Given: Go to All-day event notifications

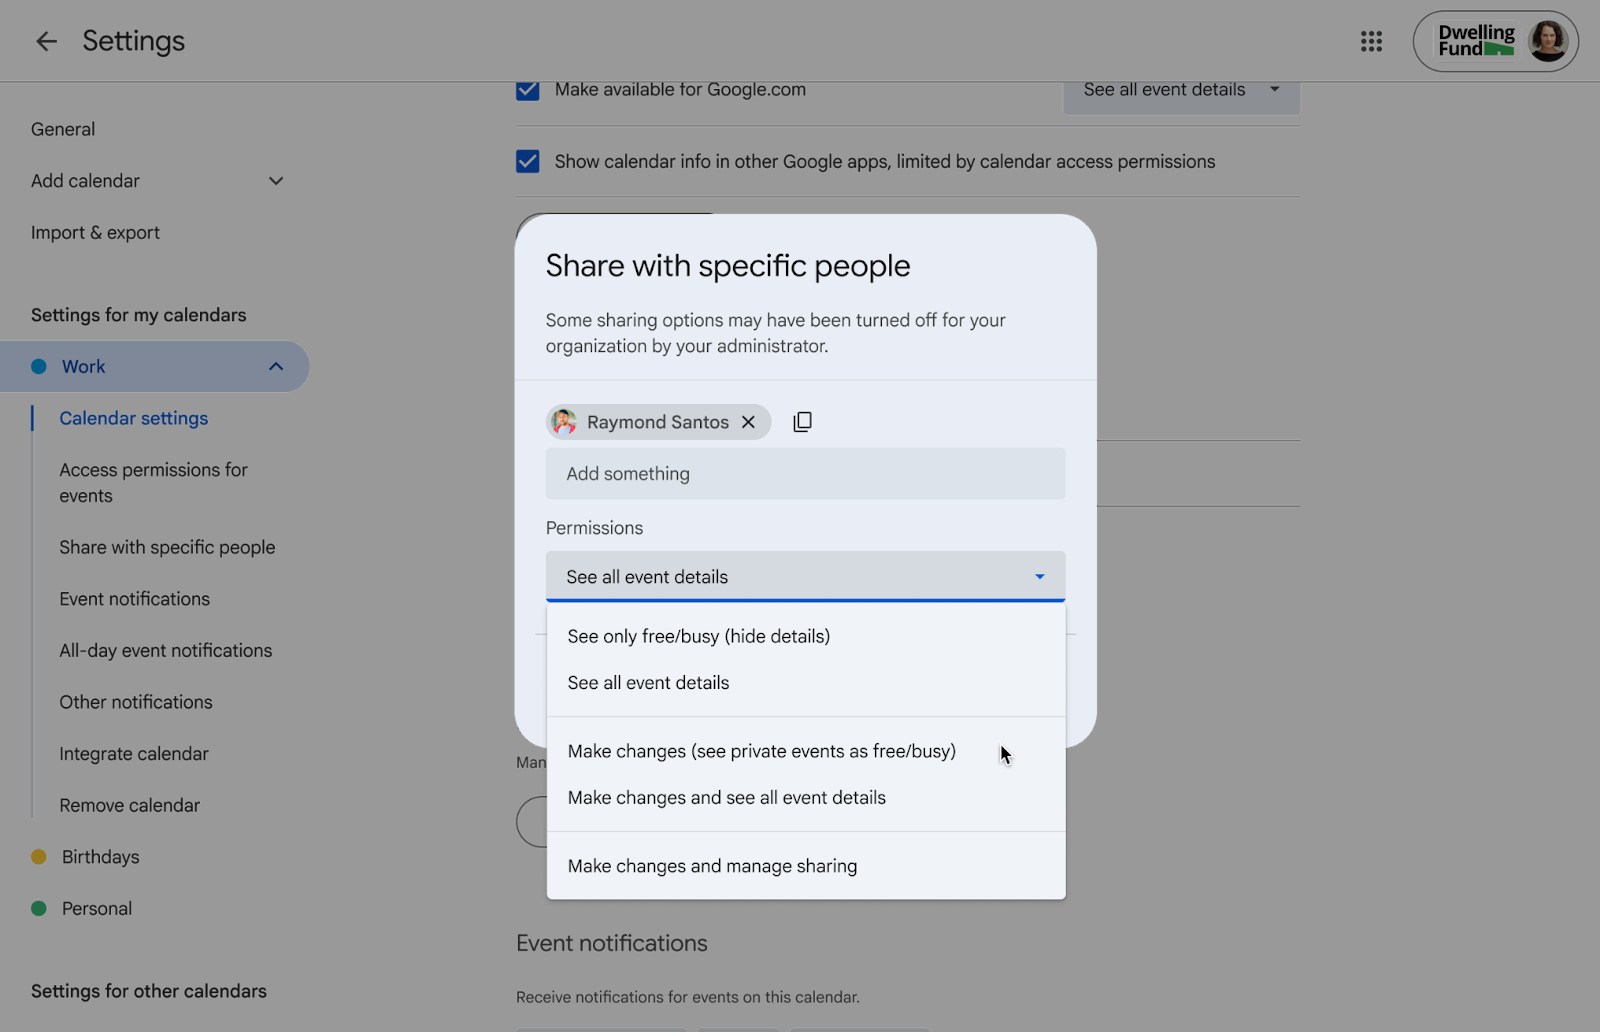Looking at the screenshot, I should [x=166, y=651].
